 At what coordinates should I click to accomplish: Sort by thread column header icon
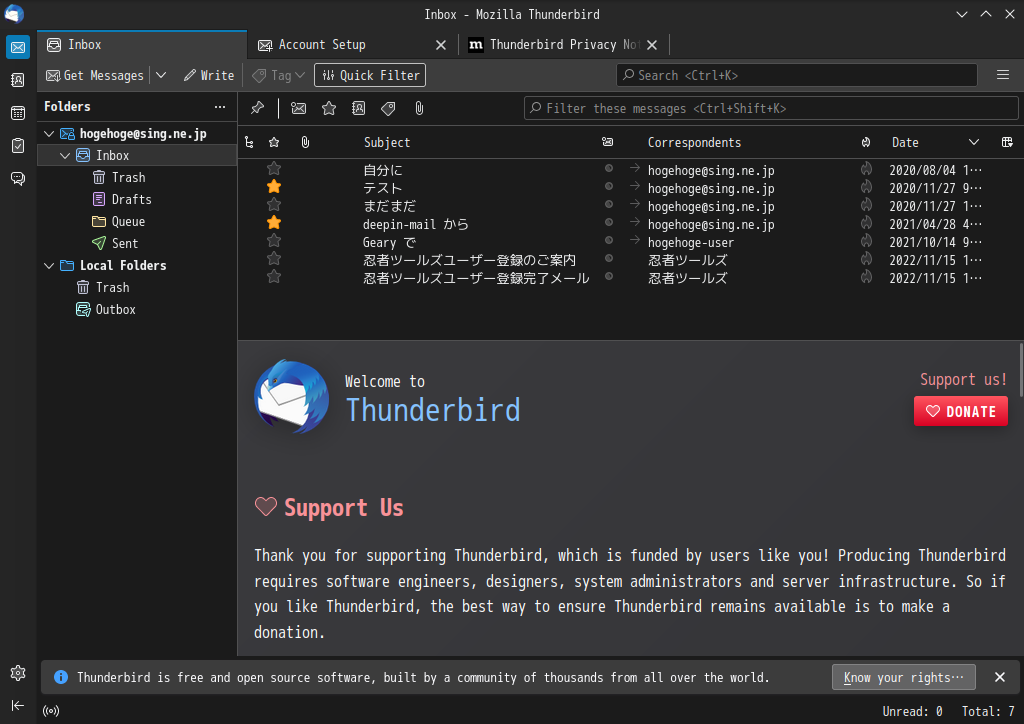tap(249, 142)
